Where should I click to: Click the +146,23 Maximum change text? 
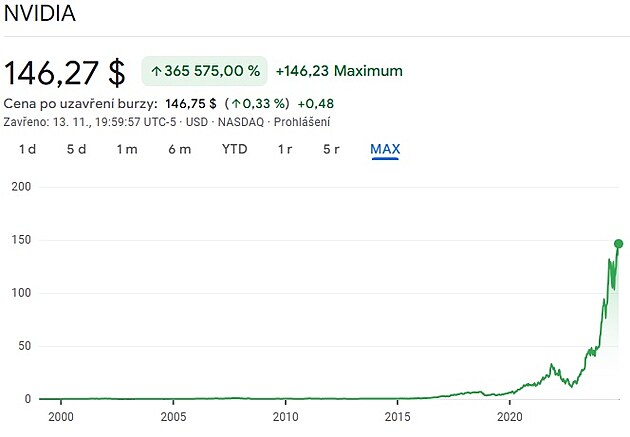coord(339,71)
